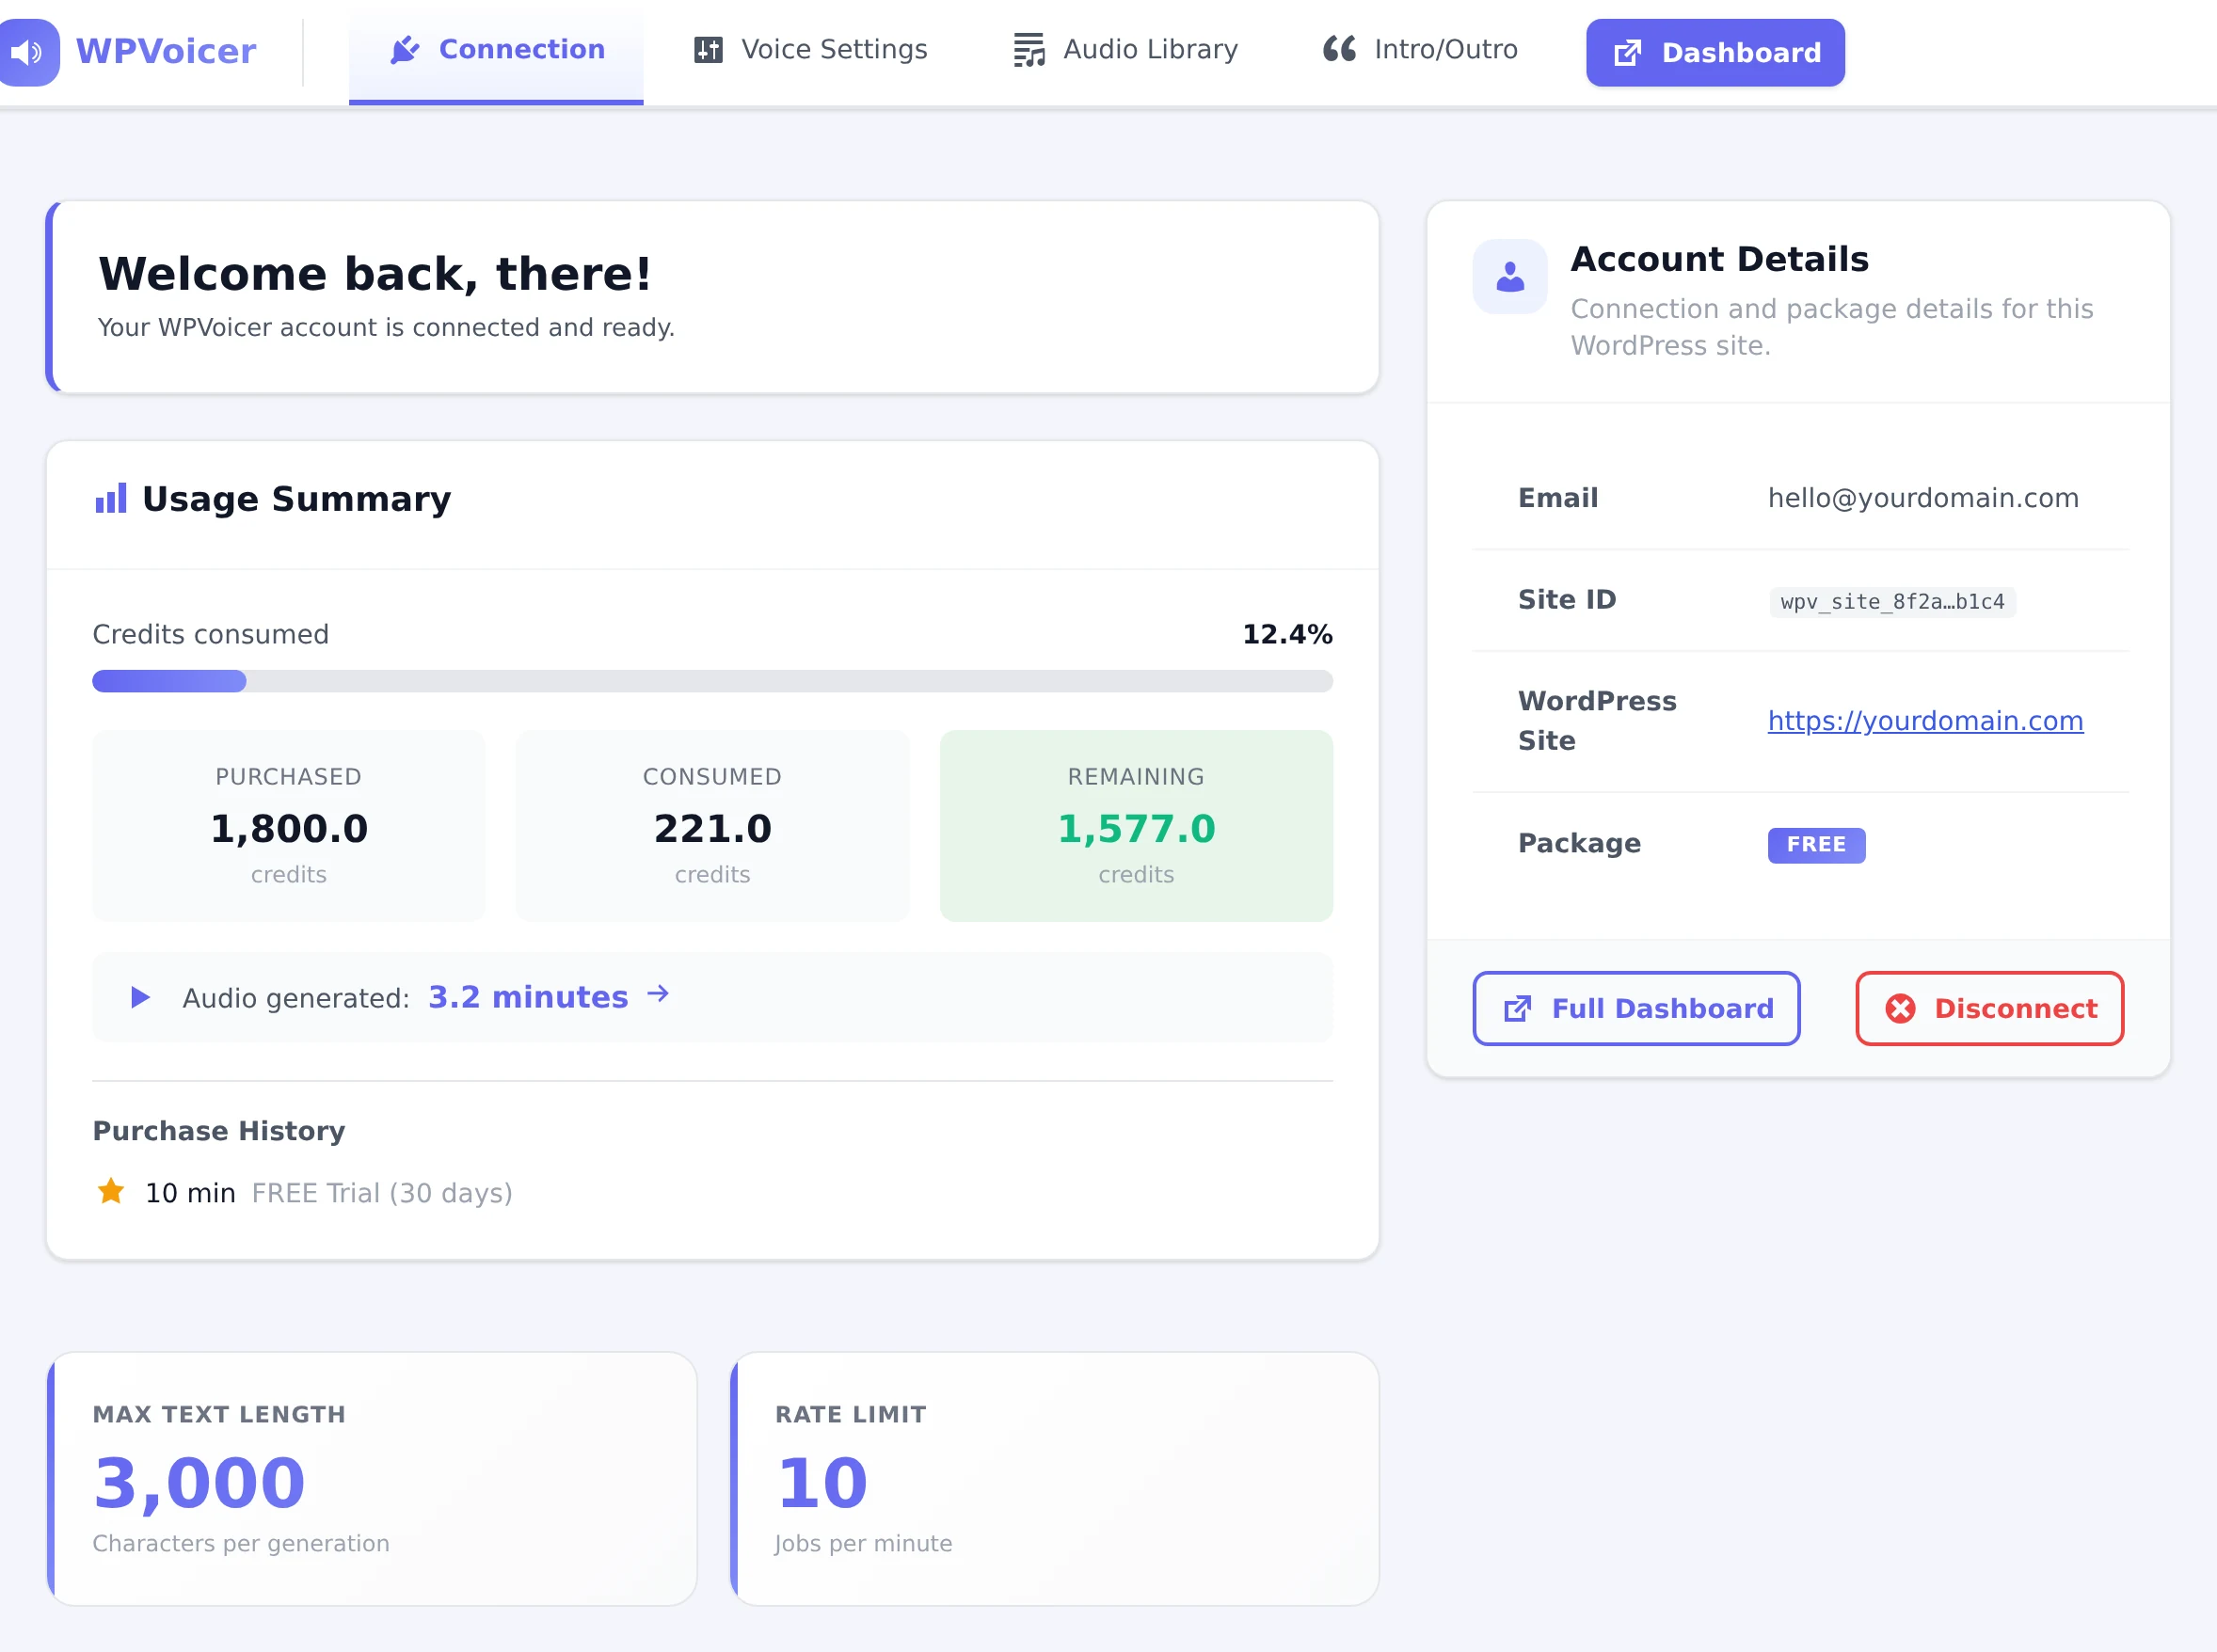
Task: Click the red X icon in Disconnect
Action: [x=1900, y=1009]
